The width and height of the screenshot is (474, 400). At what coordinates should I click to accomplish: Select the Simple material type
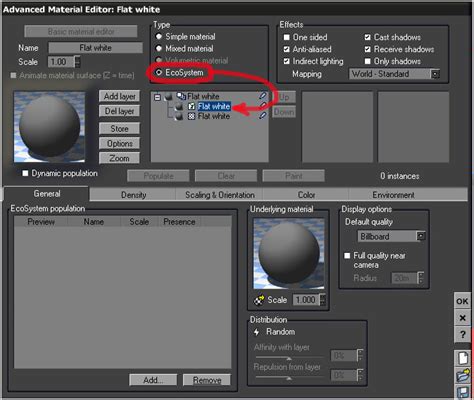[159, 36]
